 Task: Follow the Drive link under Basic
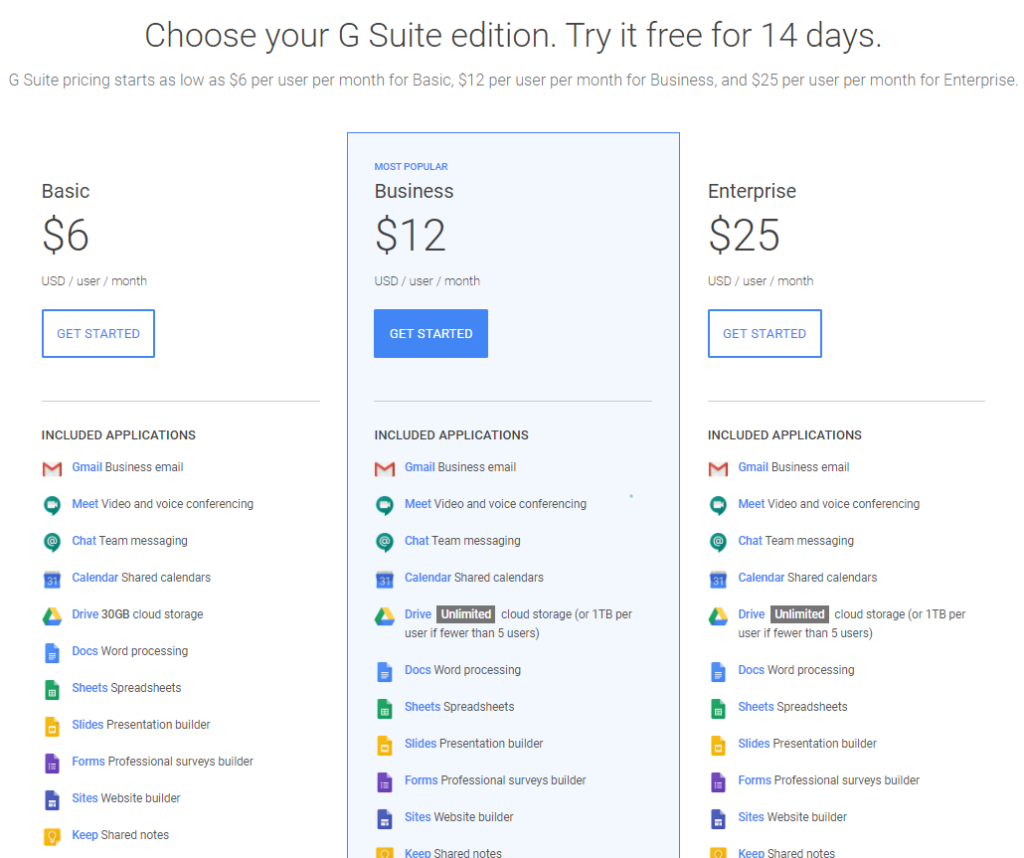tap(85, 614)
